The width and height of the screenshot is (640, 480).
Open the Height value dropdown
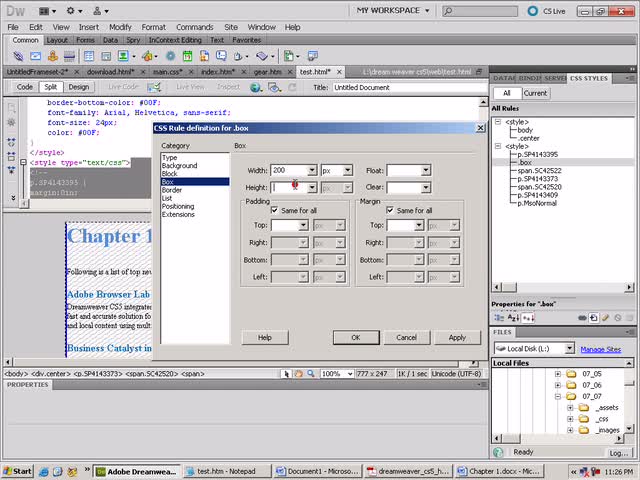coord(312,187)
